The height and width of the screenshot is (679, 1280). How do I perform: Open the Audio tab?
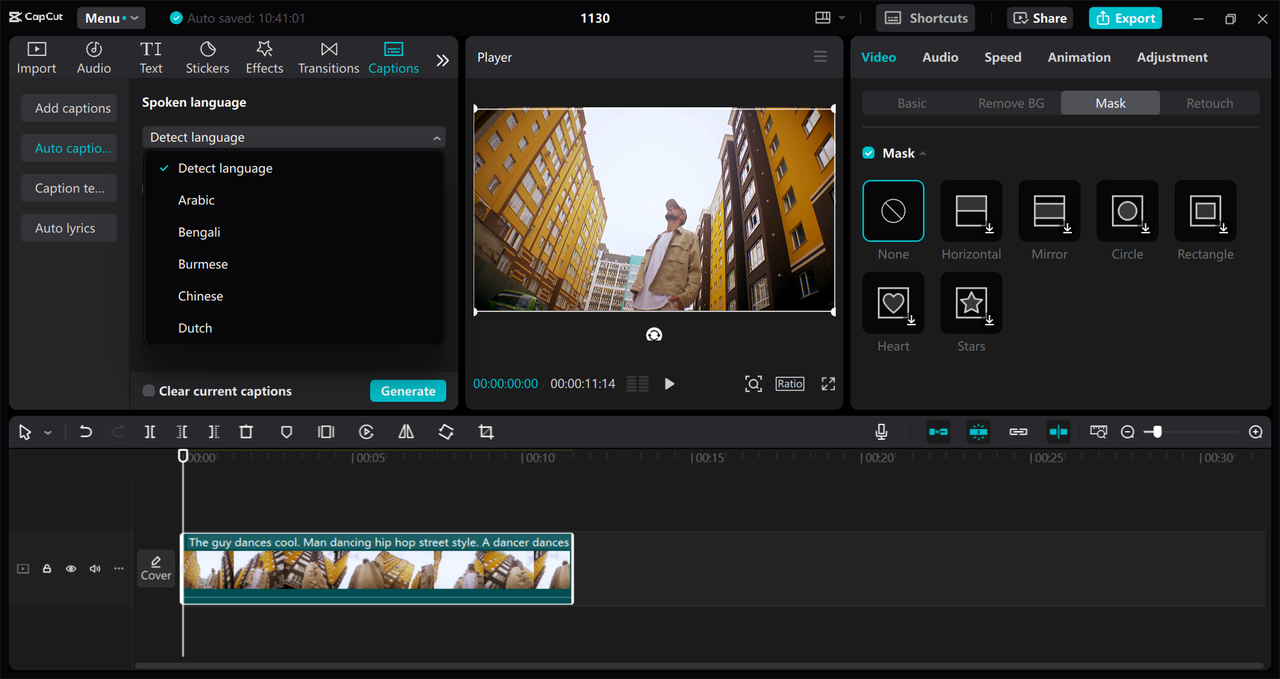pyautogui.click(x=94, y=58)
